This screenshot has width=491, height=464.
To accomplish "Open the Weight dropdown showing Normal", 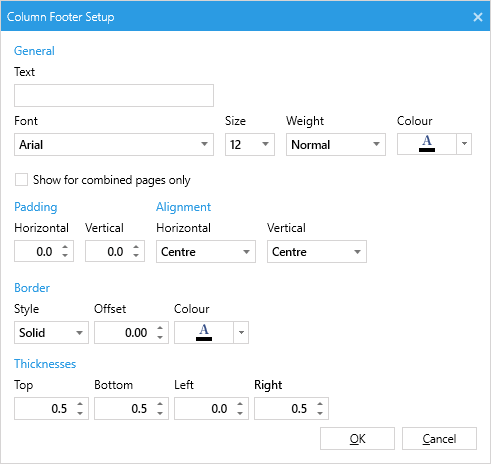I will (336, 144).
